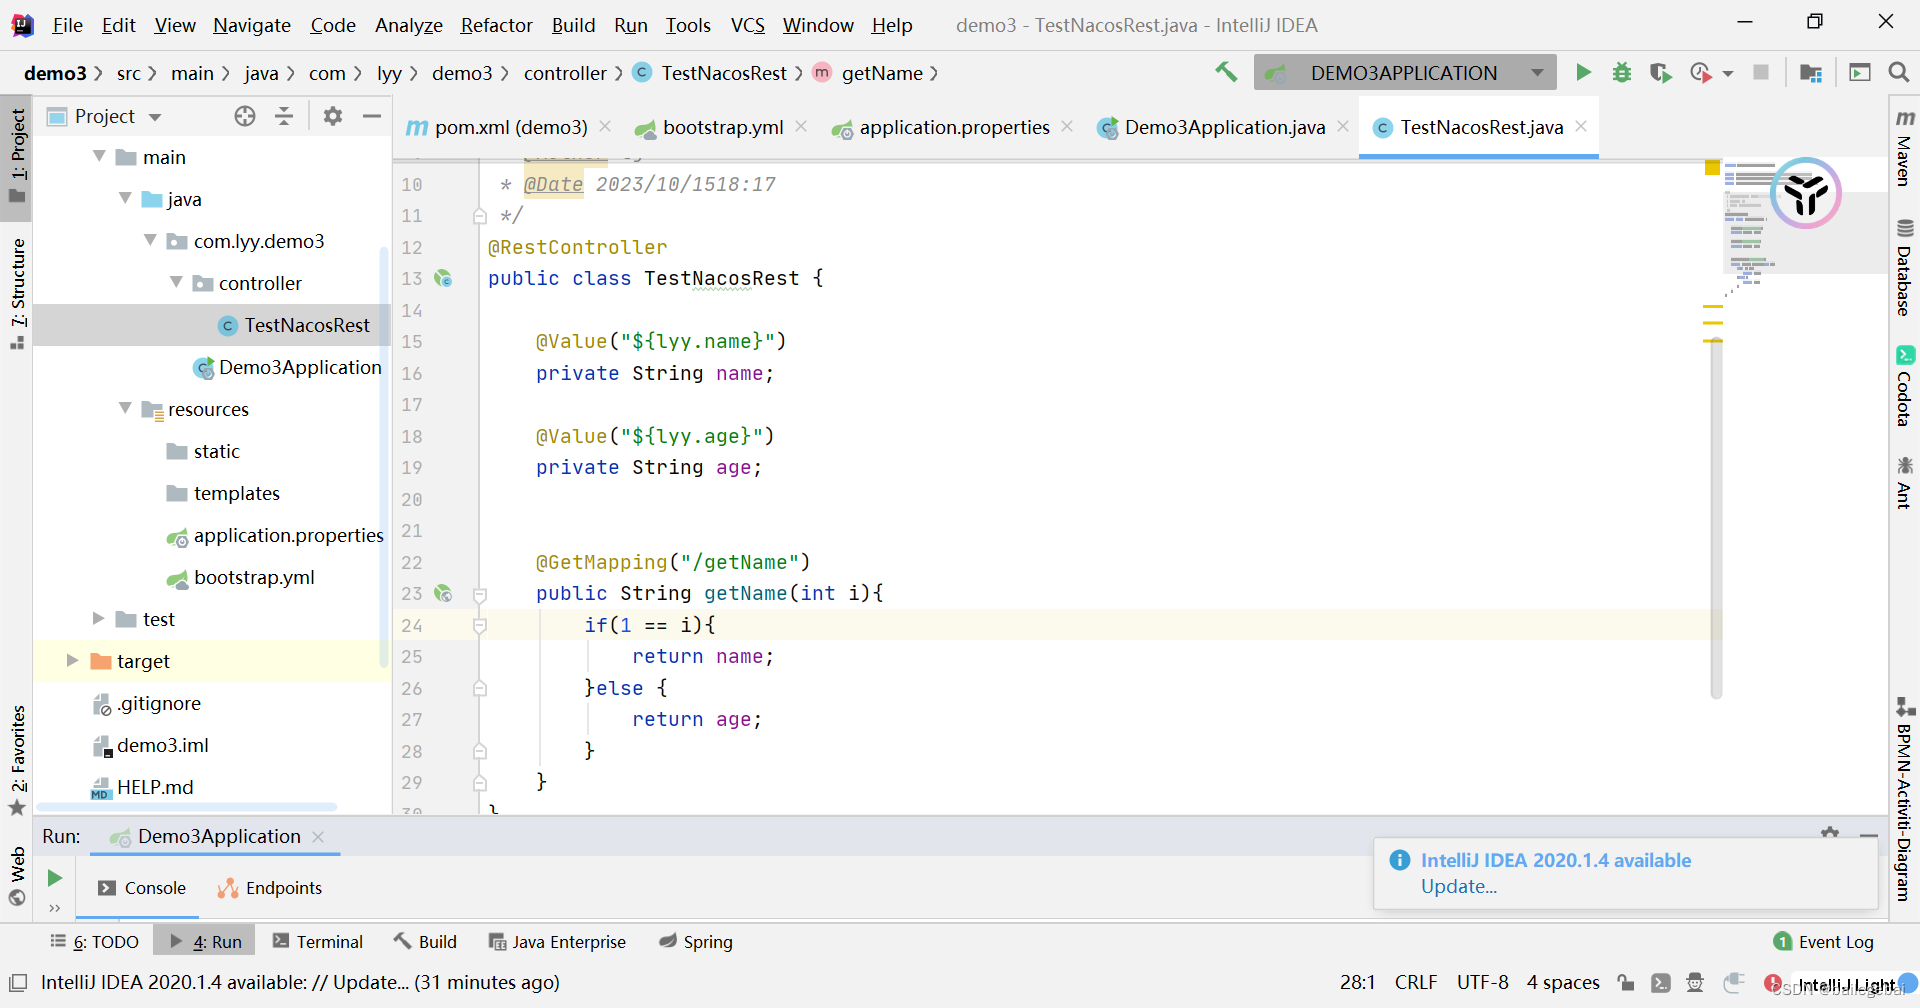Open the Spring tool window

[x=696, y=942]
